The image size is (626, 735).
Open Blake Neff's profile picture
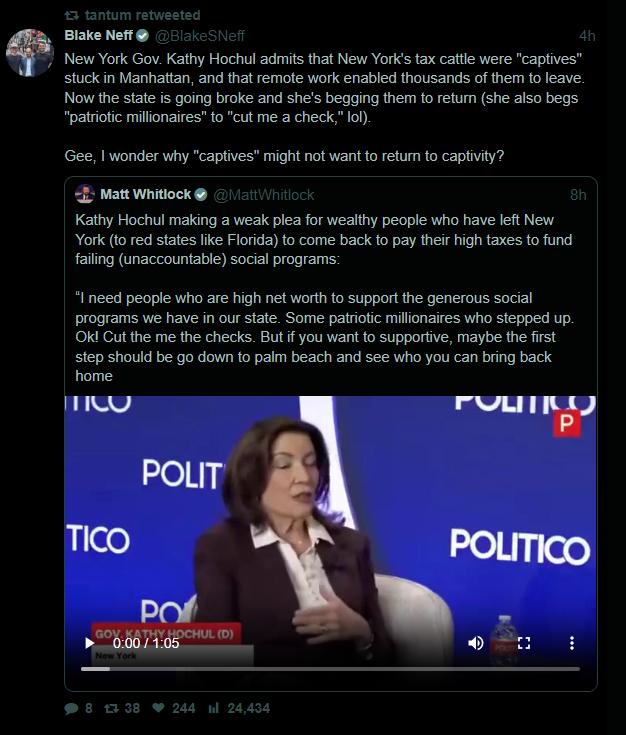[30, 52]
